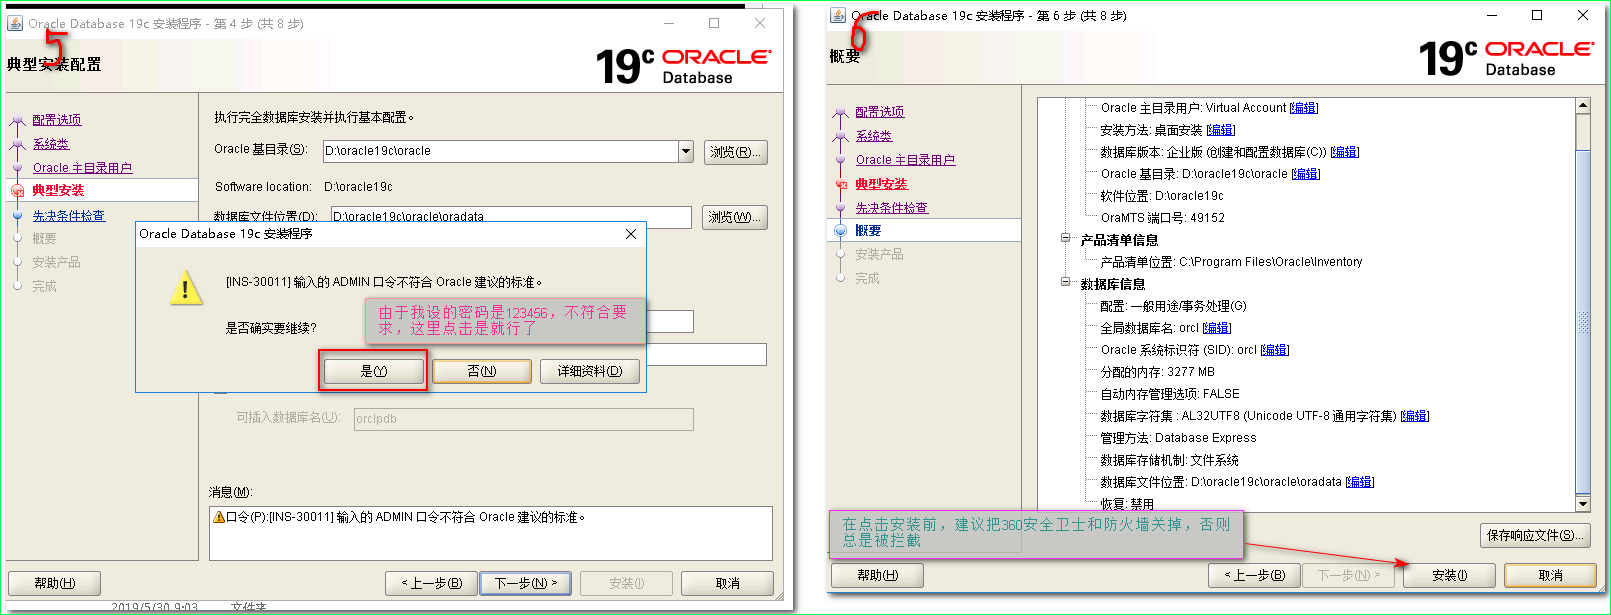The height and width of the screenshot is (615, 1611).
Task: Edit the 数据库文件位置 summary entry
Action: pos(1360,482)
